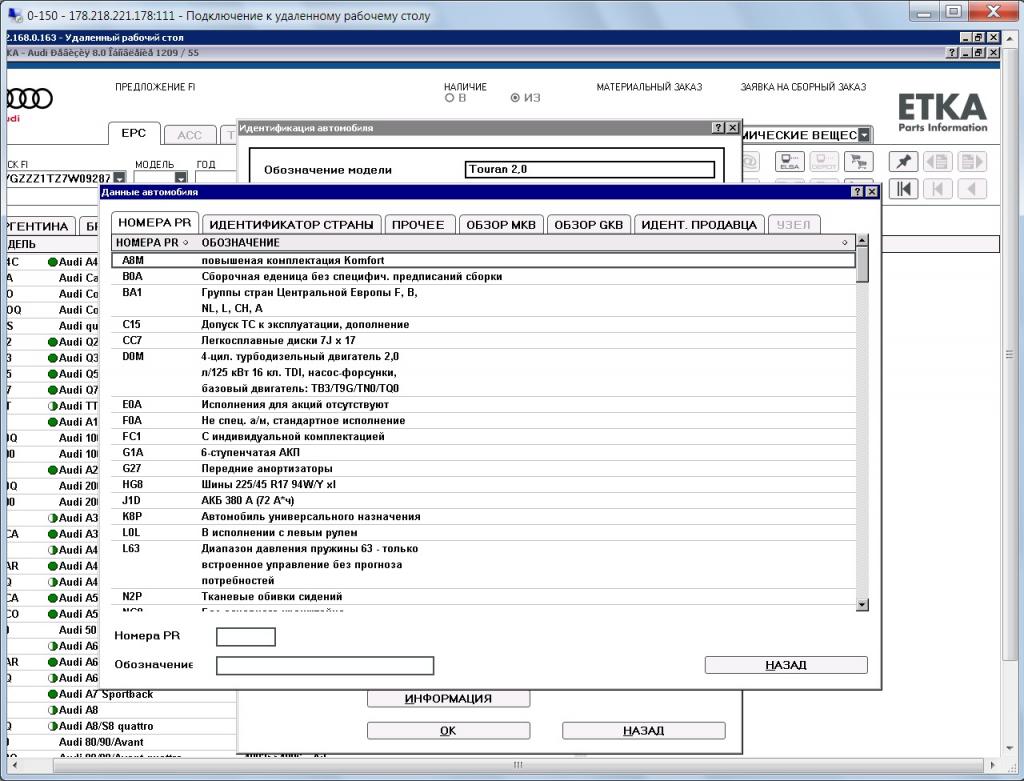This screenshot has height=781, width=1024.
Task: Click green status dot for Audi Q2
Action: click(x=53, y=342)
